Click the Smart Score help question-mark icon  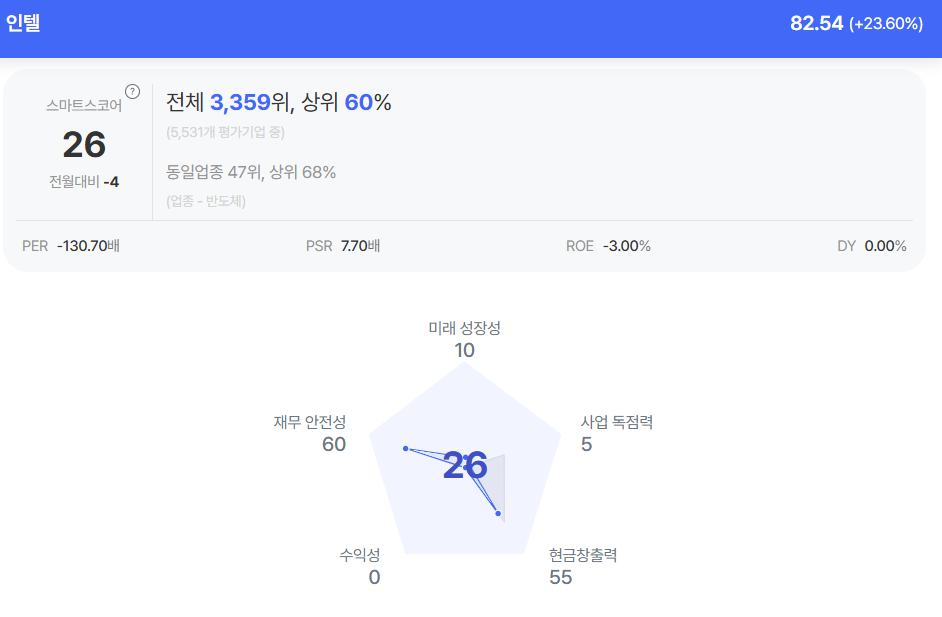coord(132,92)
